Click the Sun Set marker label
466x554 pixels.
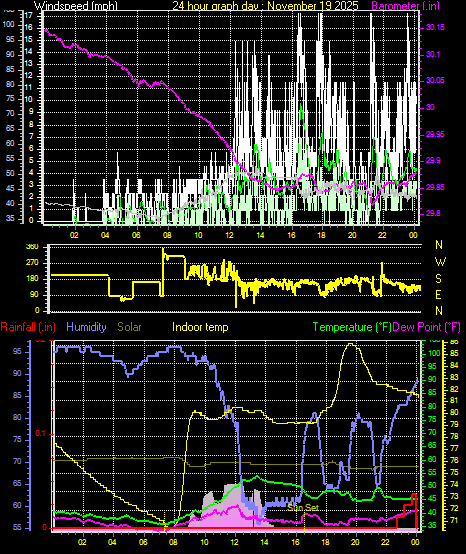[x=303, y=508]
